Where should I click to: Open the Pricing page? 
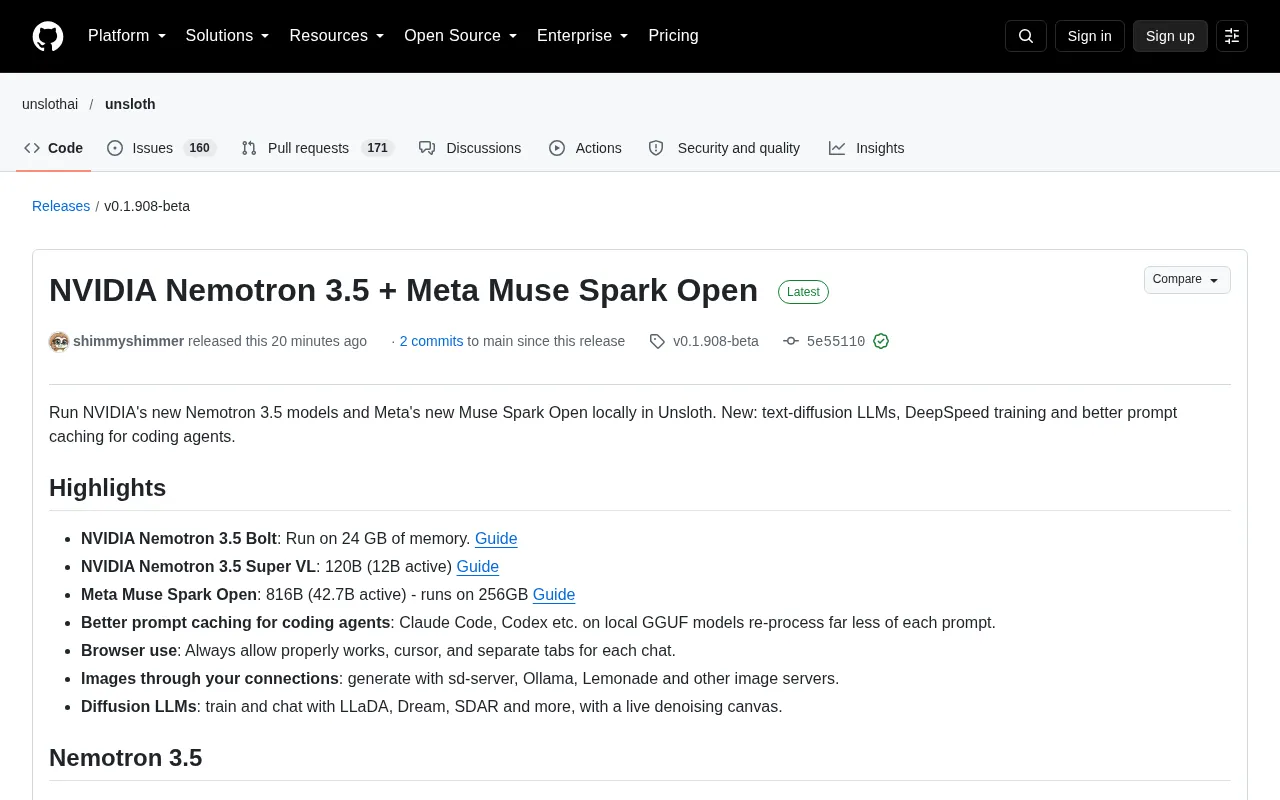[673, 36]
